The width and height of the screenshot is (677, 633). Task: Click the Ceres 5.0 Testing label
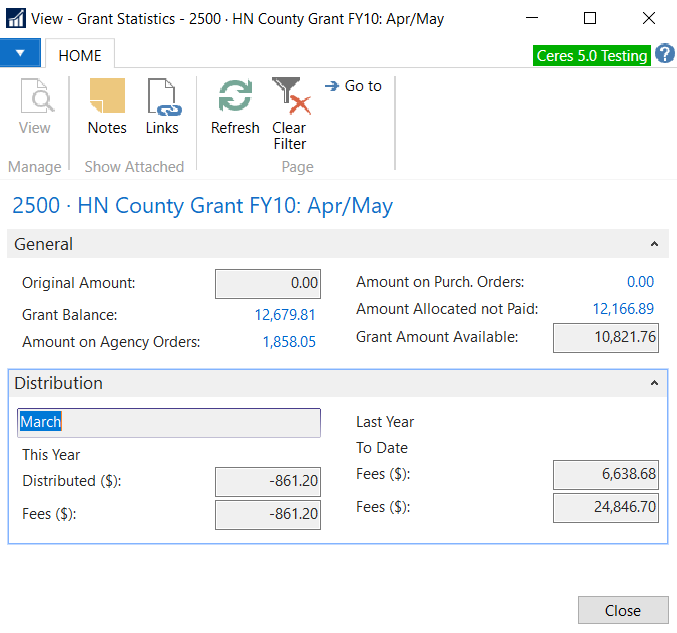[x=591, y=56]
